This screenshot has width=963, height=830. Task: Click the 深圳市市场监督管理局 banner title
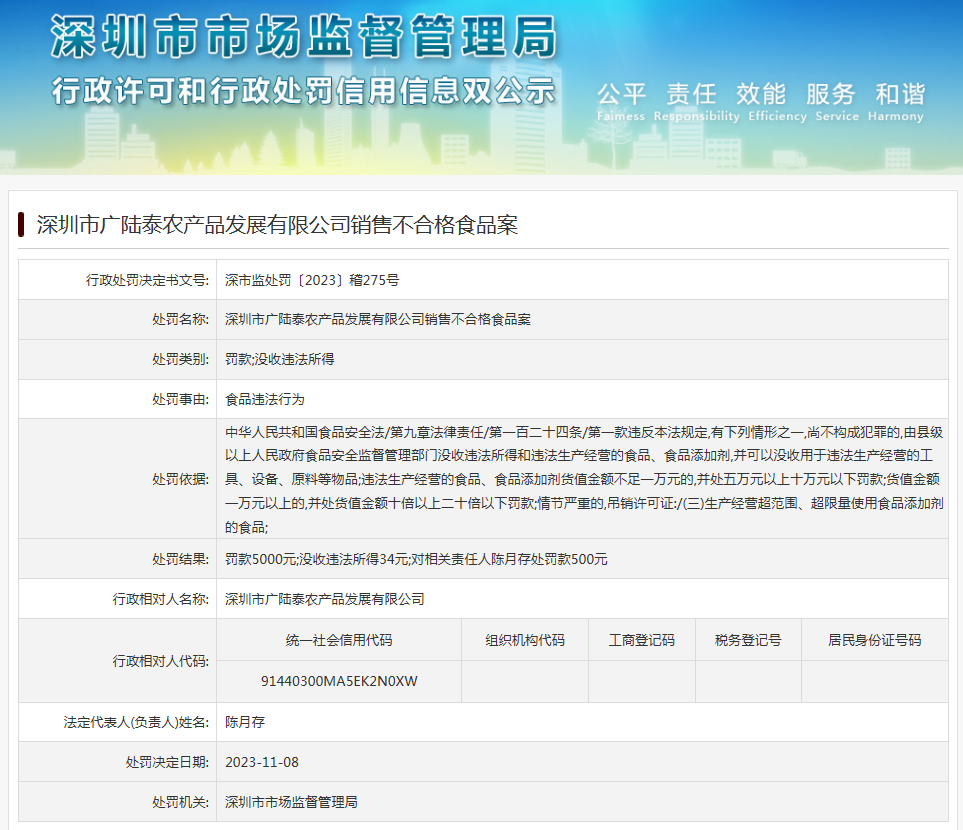303,40
